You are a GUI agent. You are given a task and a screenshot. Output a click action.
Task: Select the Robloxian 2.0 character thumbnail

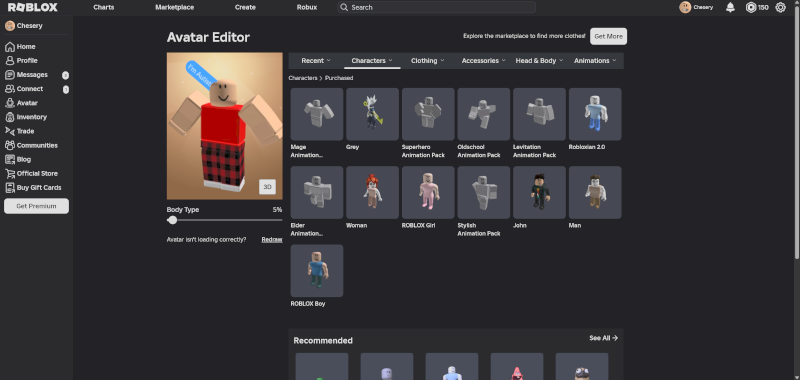pyautogui.click(x=595, y=114)
